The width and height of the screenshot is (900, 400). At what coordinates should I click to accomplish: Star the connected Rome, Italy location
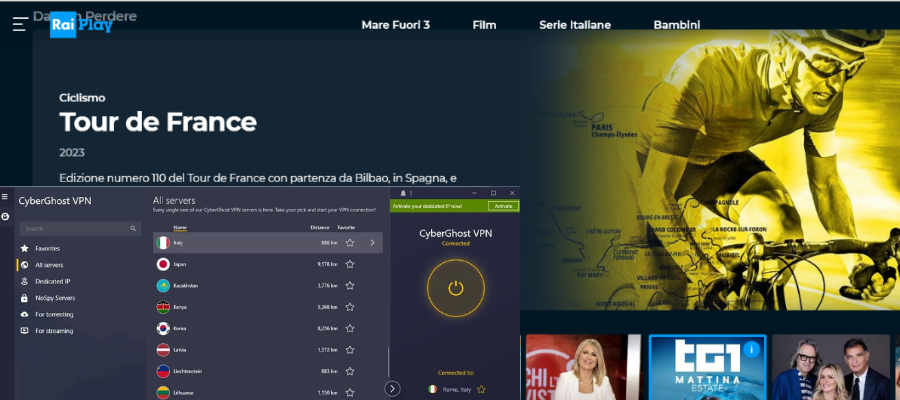coord(481,390)
